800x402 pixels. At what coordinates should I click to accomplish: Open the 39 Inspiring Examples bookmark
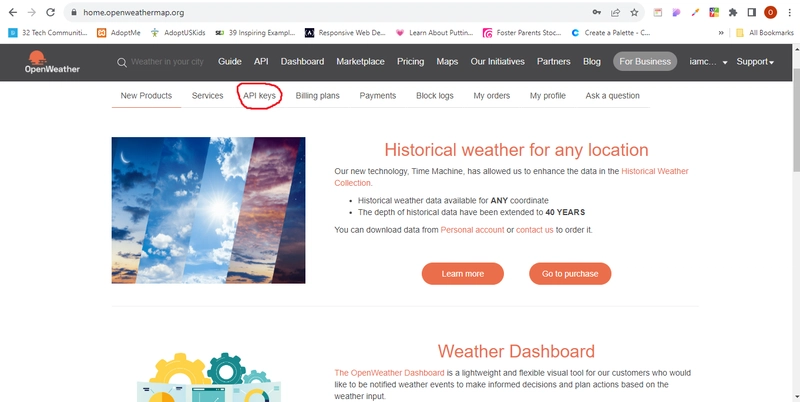coord(255,33)
